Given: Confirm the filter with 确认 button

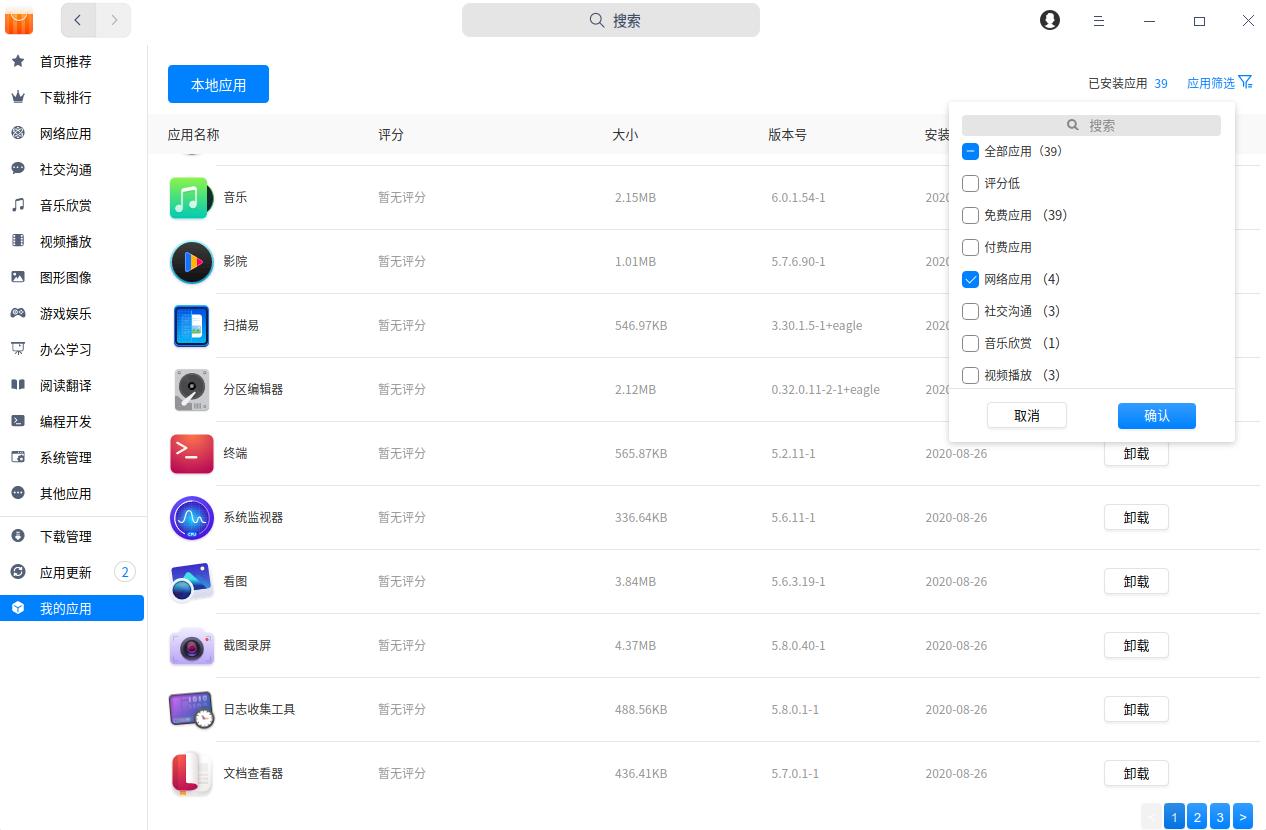Looking at the screenshot, I should [1156, 415].
